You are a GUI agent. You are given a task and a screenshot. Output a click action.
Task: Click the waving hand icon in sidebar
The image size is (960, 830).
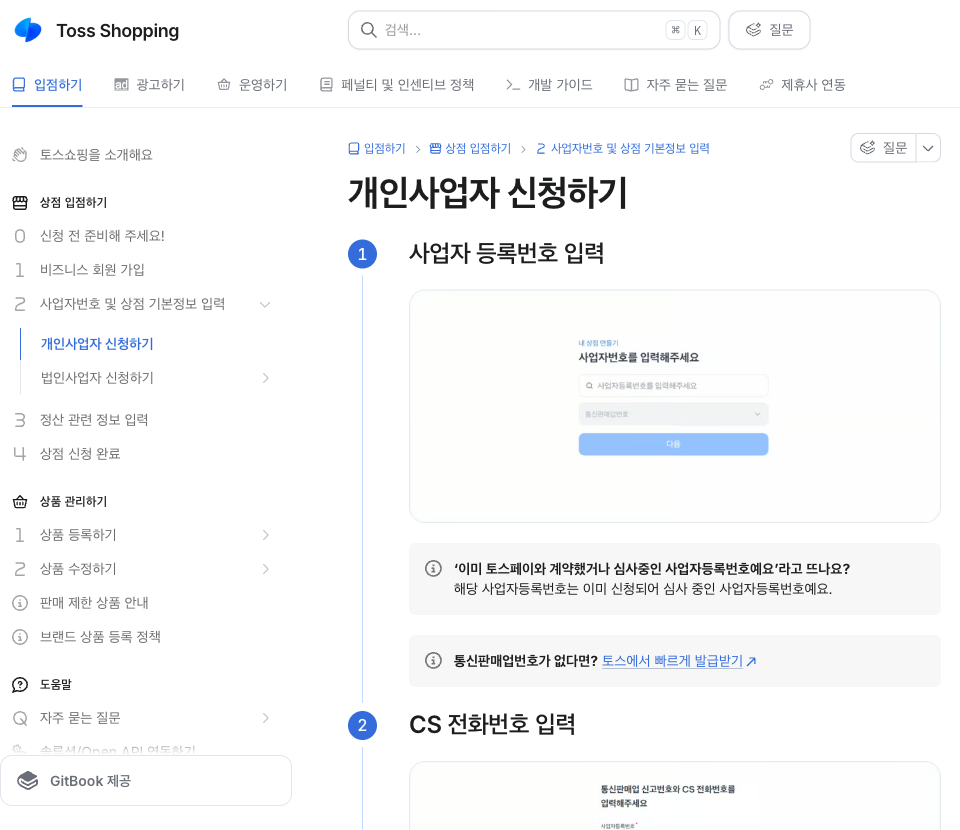click(x=20, y=155)
